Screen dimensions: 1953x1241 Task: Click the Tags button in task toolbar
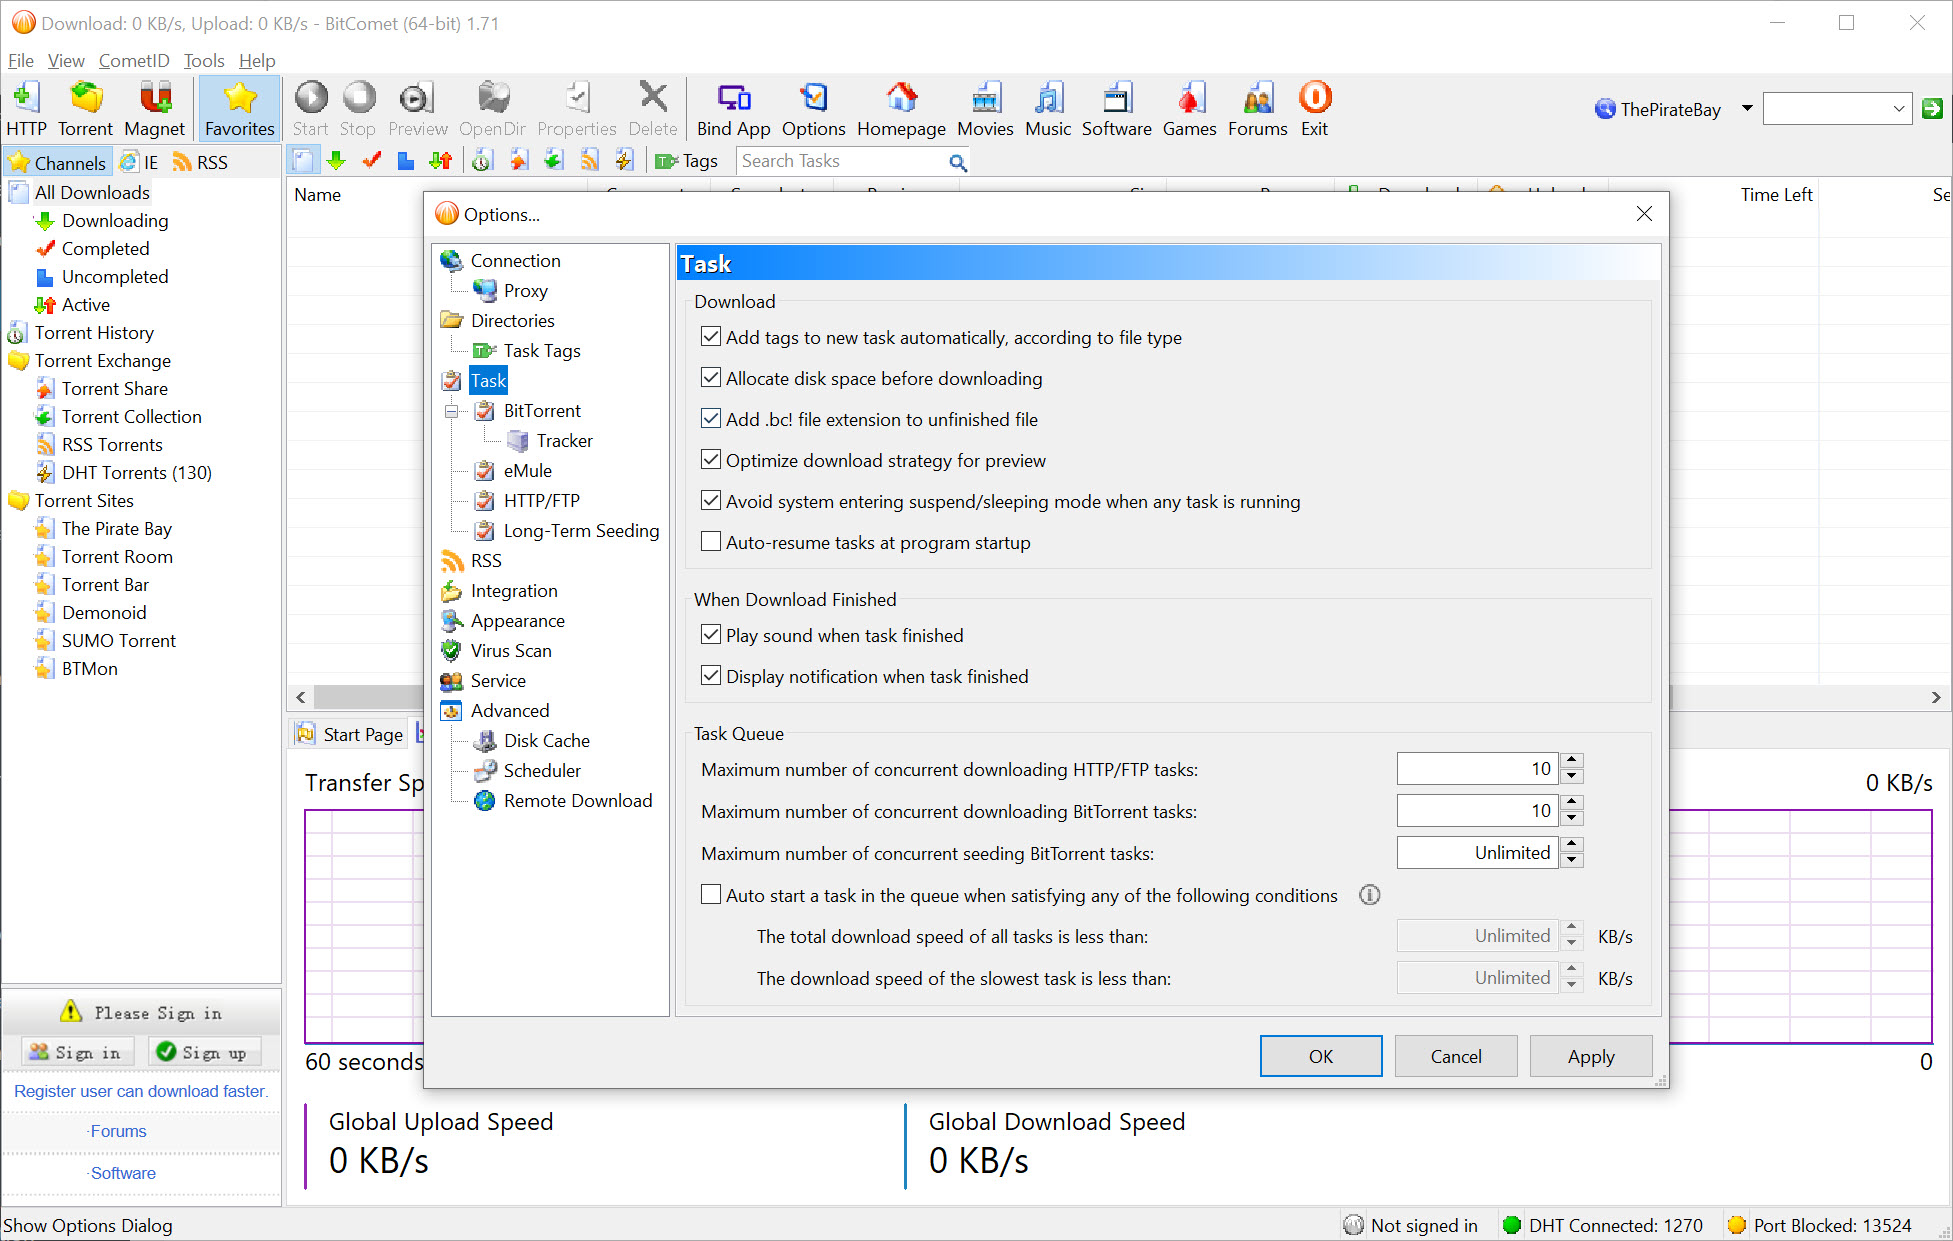687,161
